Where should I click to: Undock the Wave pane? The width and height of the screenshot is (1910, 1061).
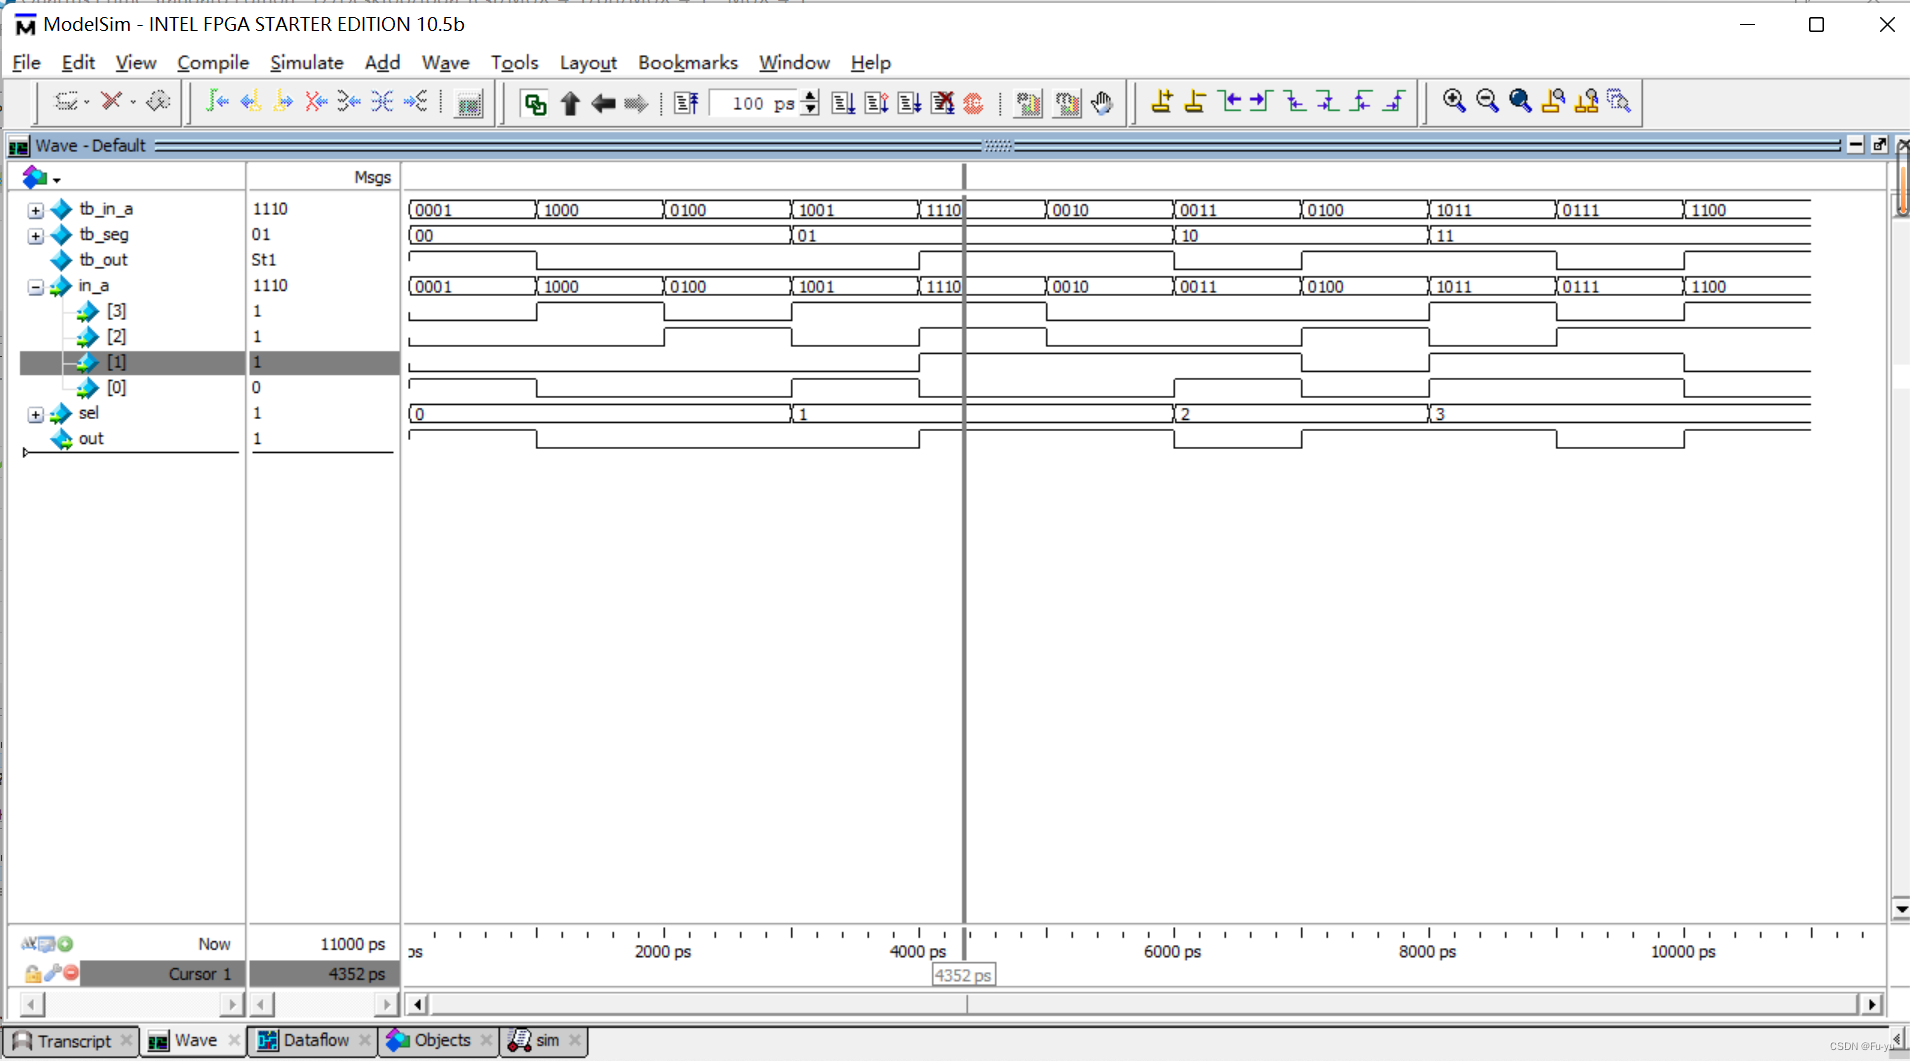coord(1880,145)
